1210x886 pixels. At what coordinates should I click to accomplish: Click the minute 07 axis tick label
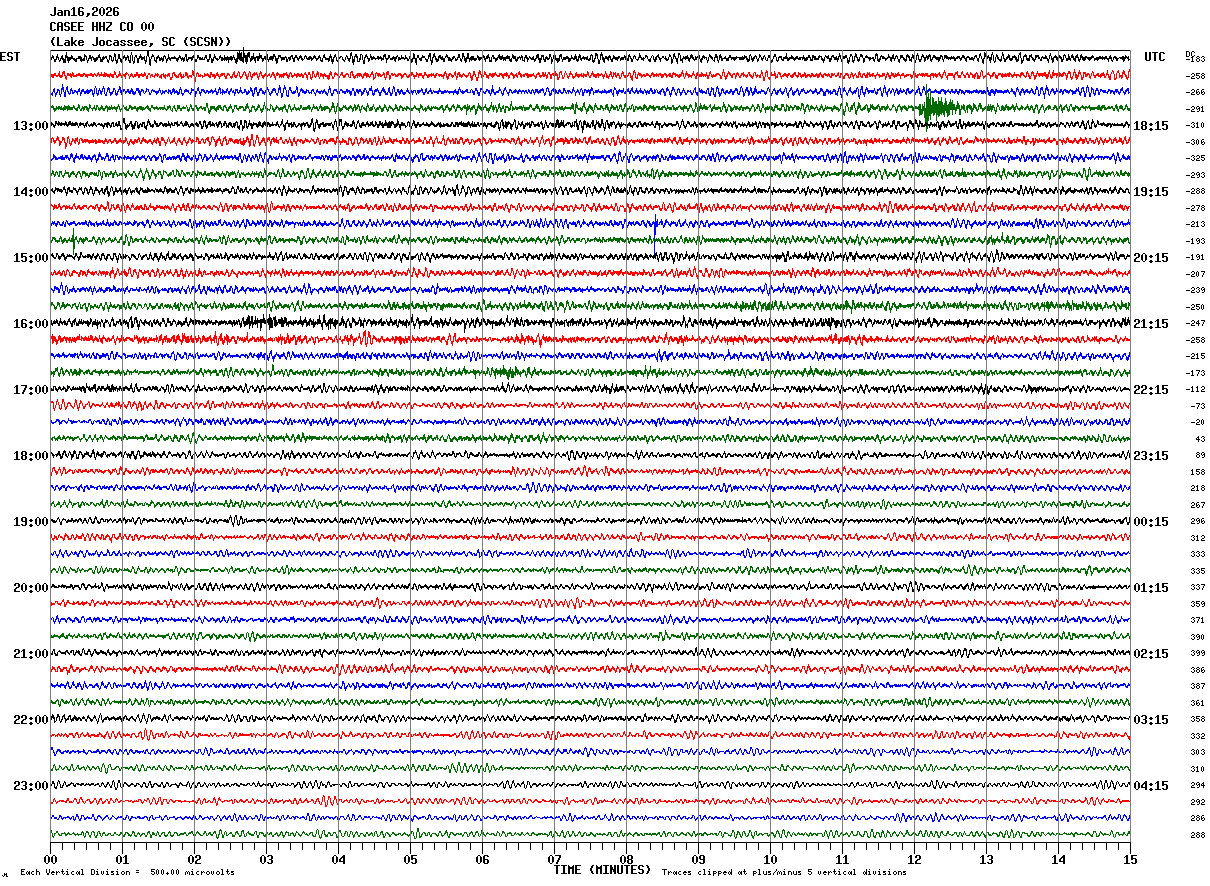pyautogui.click(x=554, y=860)
